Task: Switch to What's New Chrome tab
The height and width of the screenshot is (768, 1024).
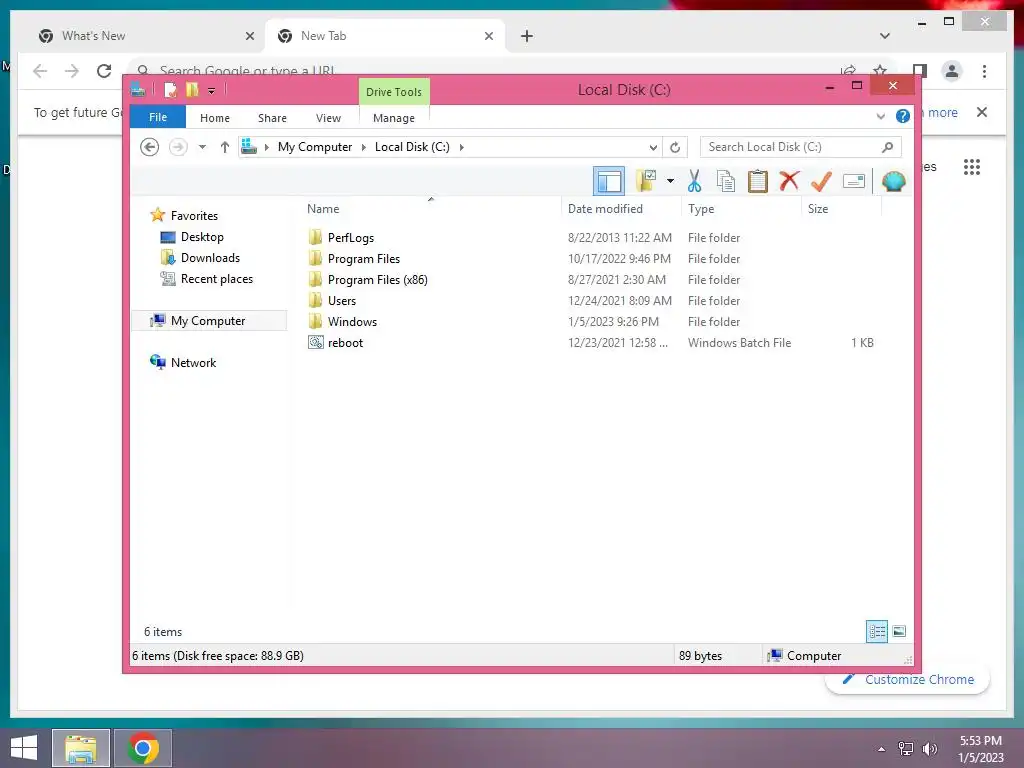Action: [146, 36]
